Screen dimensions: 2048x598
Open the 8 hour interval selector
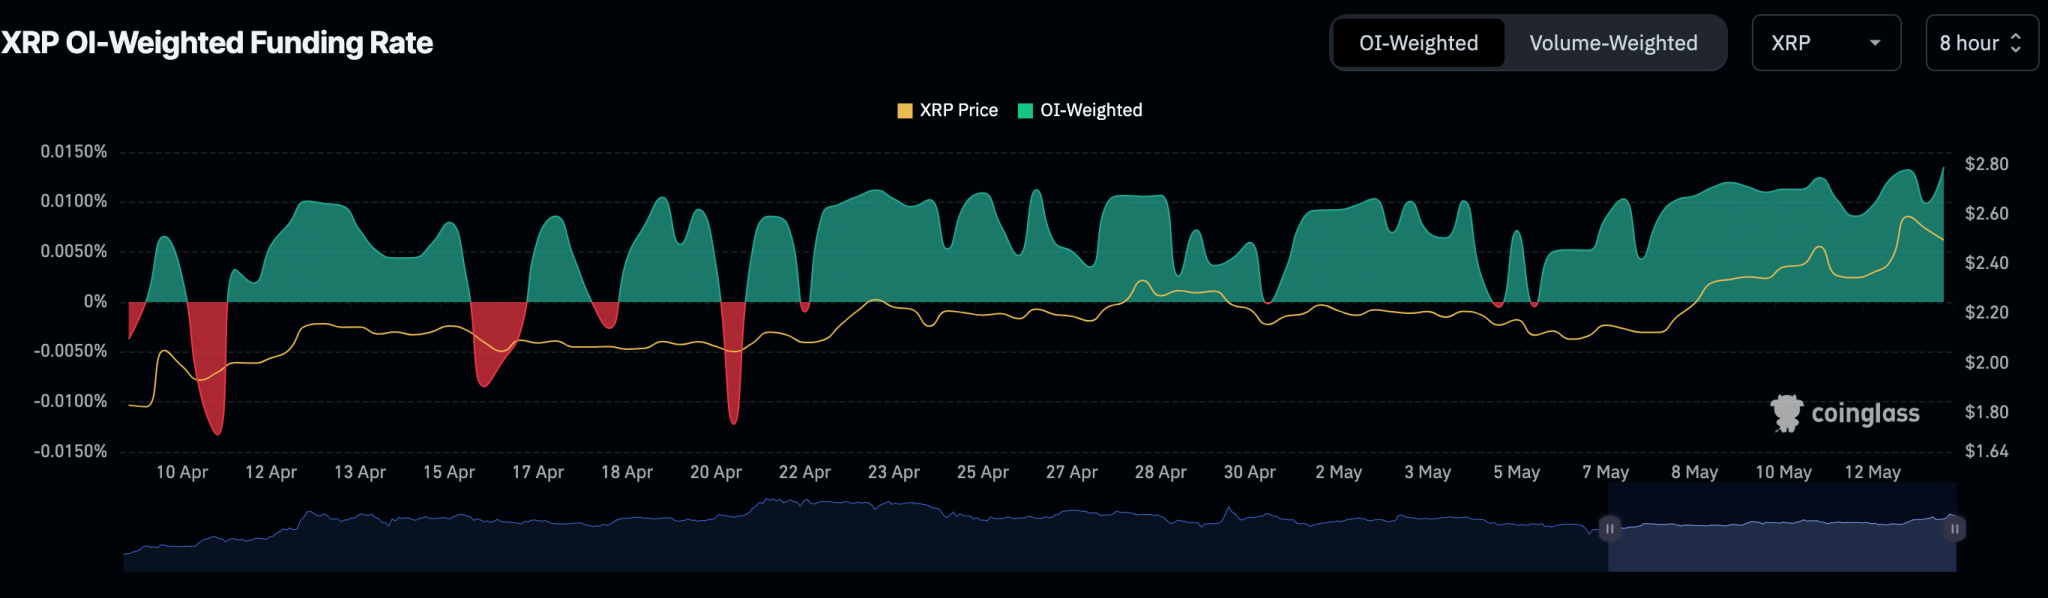tap(1982, 43)
